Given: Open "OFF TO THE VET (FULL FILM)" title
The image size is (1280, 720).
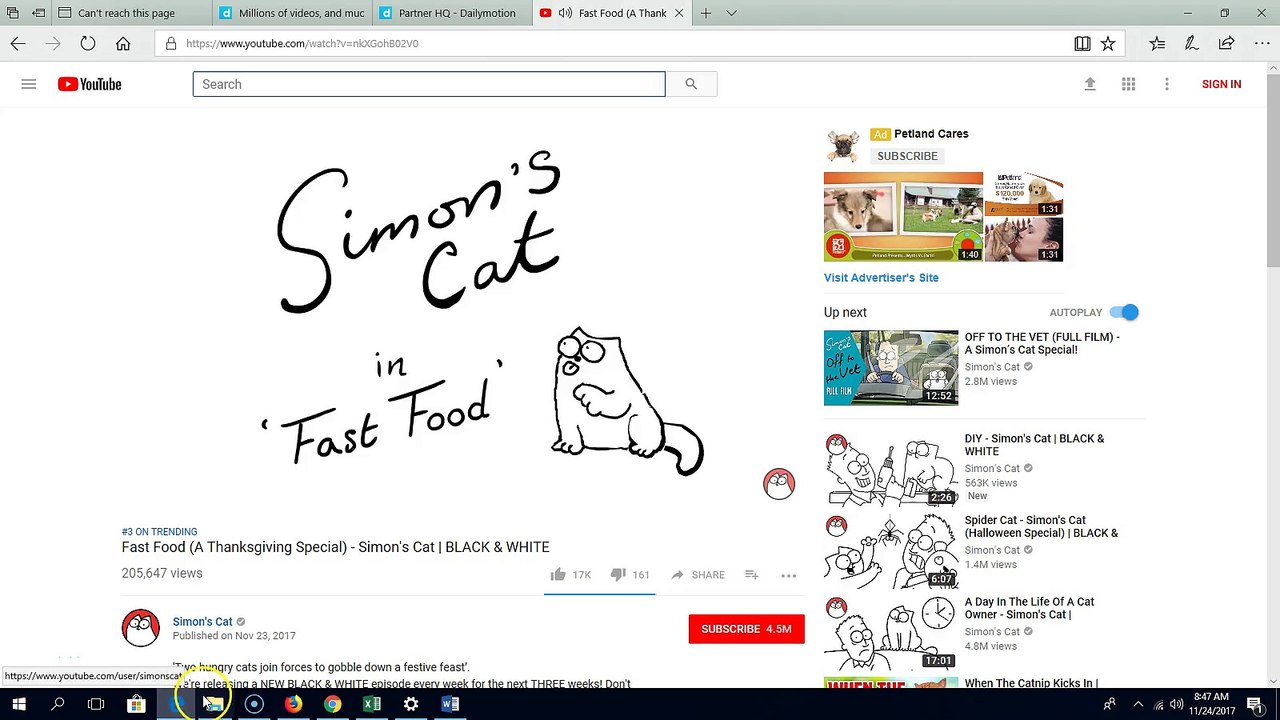Looking at the screenshot, I should click(1042, 343).
